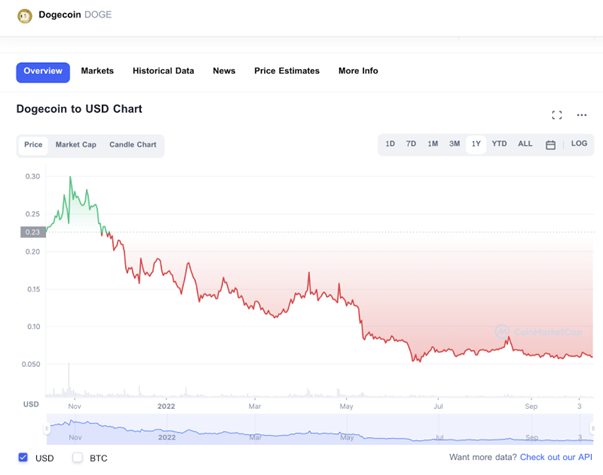Set chart range to 1Y
Viewport: 603px width, 475px height.
(476, 144)
